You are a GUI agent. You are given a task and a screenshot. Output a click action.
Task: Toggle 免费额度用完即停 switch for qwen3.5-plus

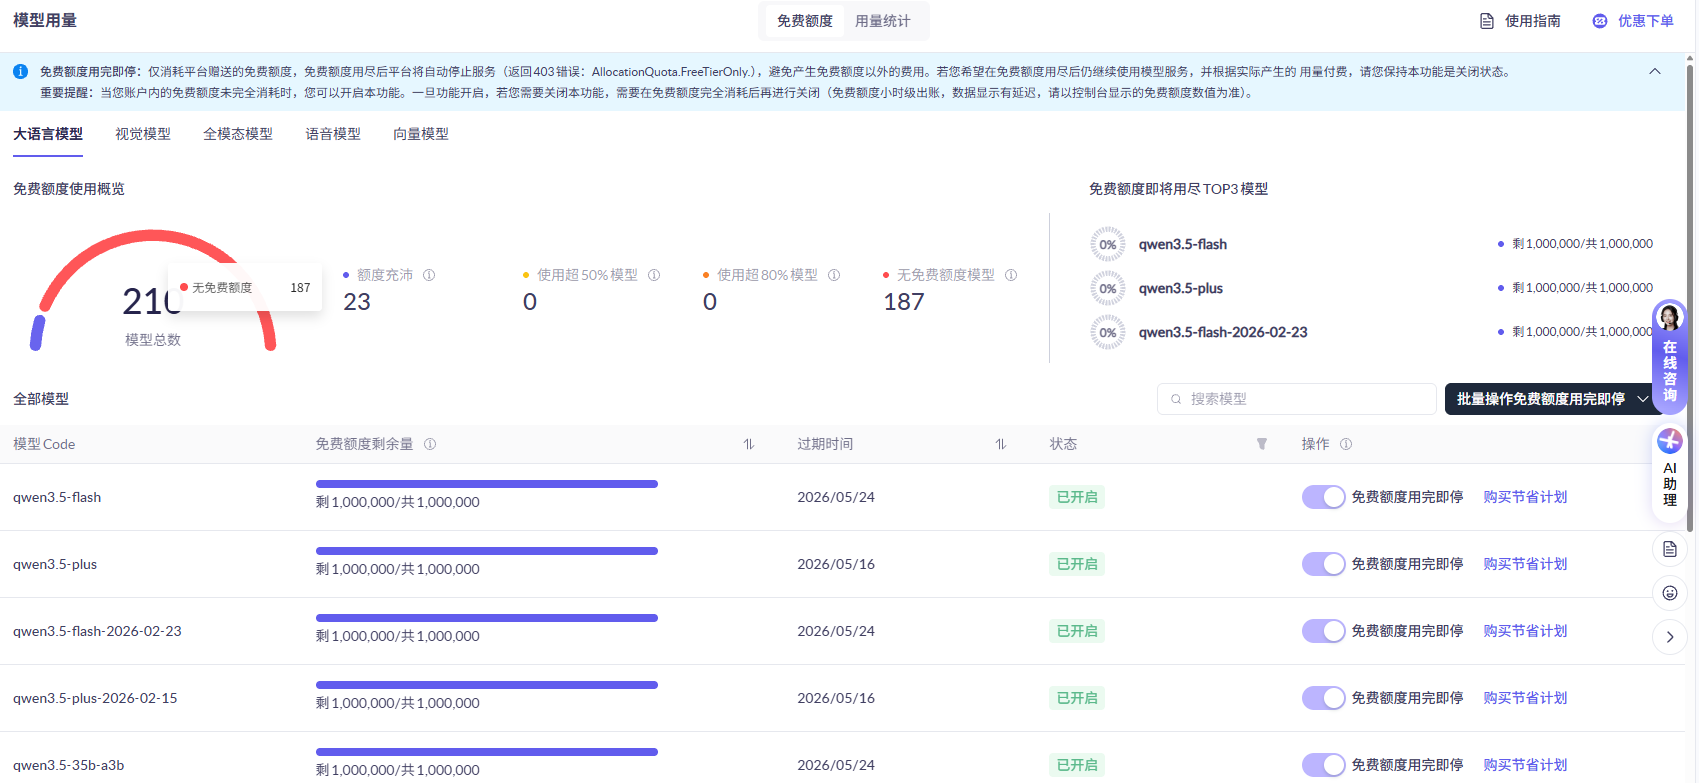click(x=1323, y=564)
